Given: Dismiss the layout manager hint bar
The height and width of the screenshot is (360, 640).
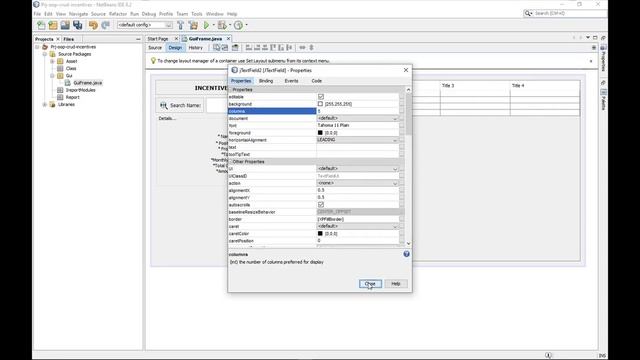Looking at the screenshot, I should click(591, 61).
